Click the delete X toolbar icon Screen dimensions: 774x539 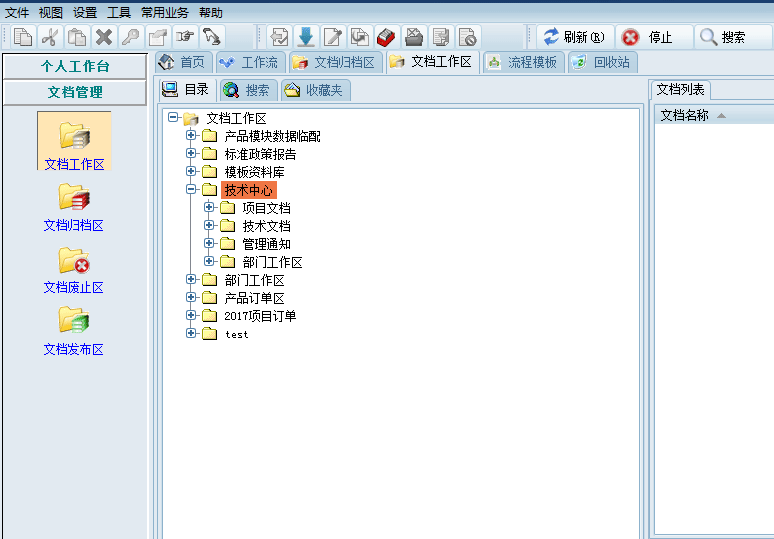[x=103, y=37]
